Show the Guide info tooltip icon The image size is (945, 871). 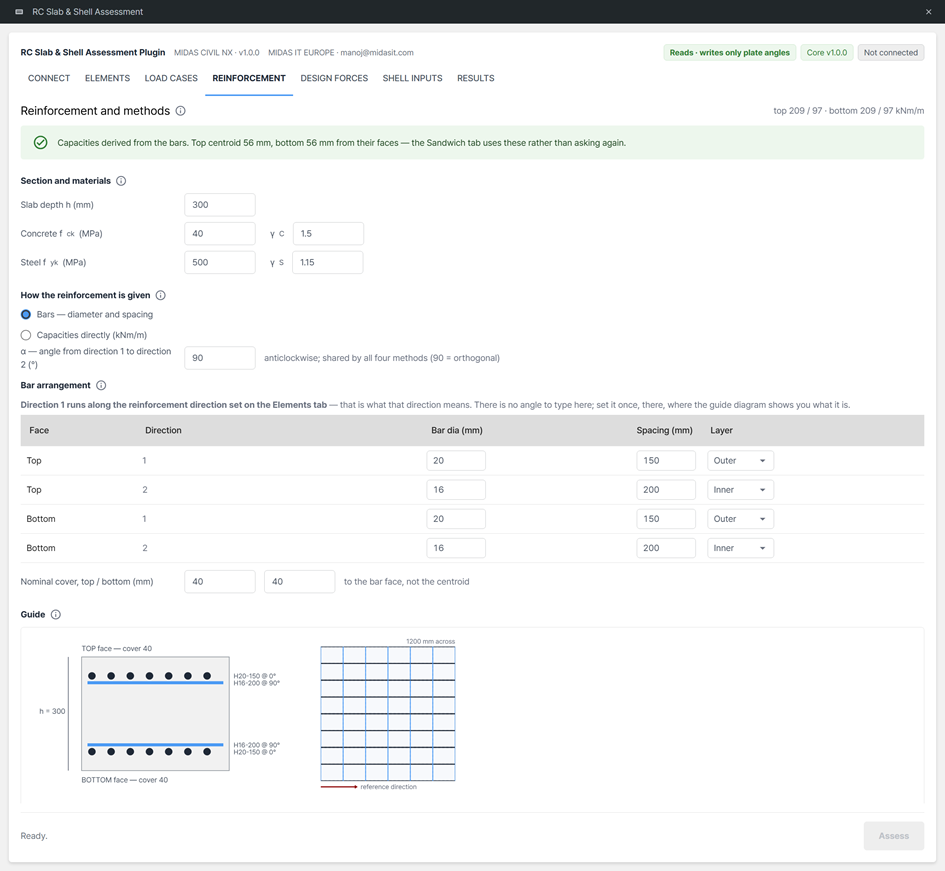(55, 614)
